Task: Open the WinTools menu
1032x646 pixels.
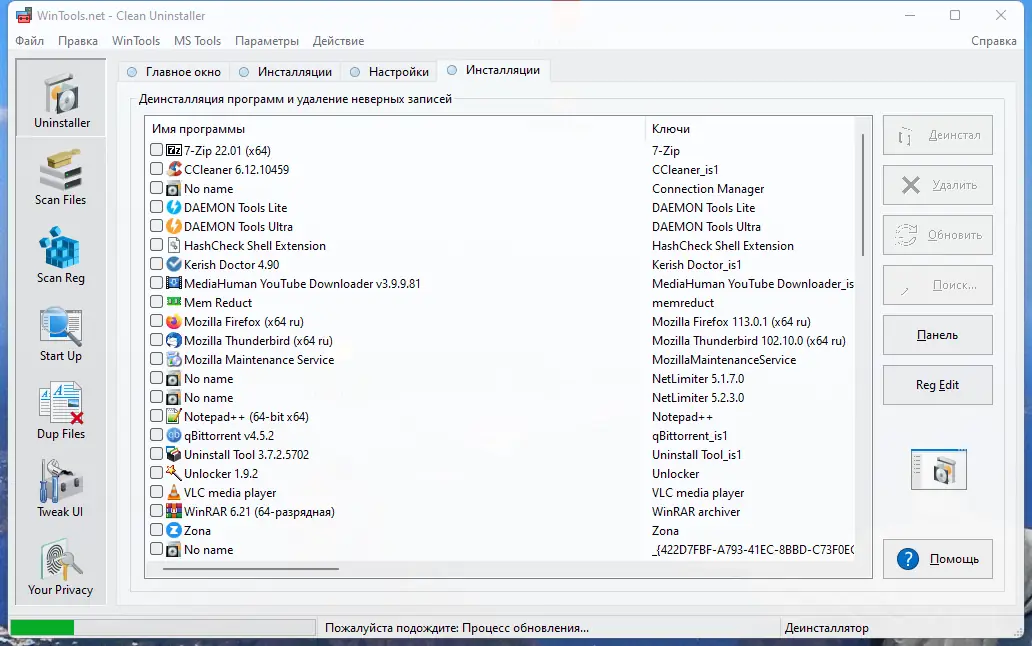Action: [x=136, y=41]
